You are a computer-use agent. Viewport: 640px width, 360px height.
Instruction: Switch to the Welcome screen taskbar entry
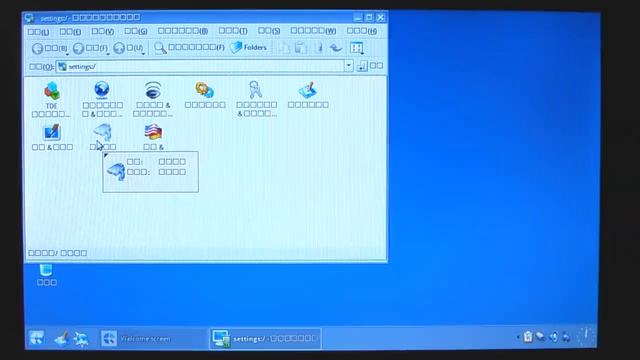pyautogui.click(x=153, y=338)
